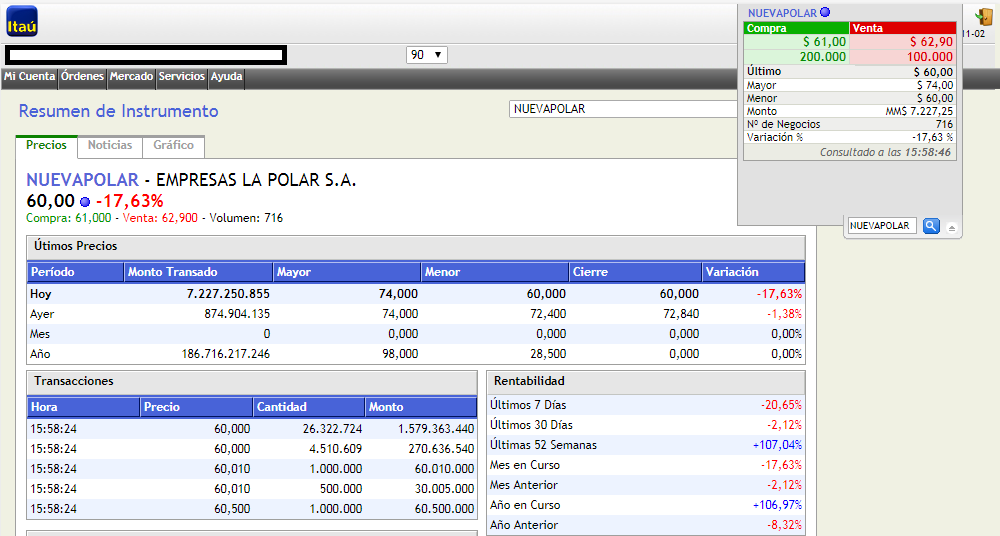Click the NUEVAPOLAR link in the widget title

pyautogui.click(x=782, y=13)
